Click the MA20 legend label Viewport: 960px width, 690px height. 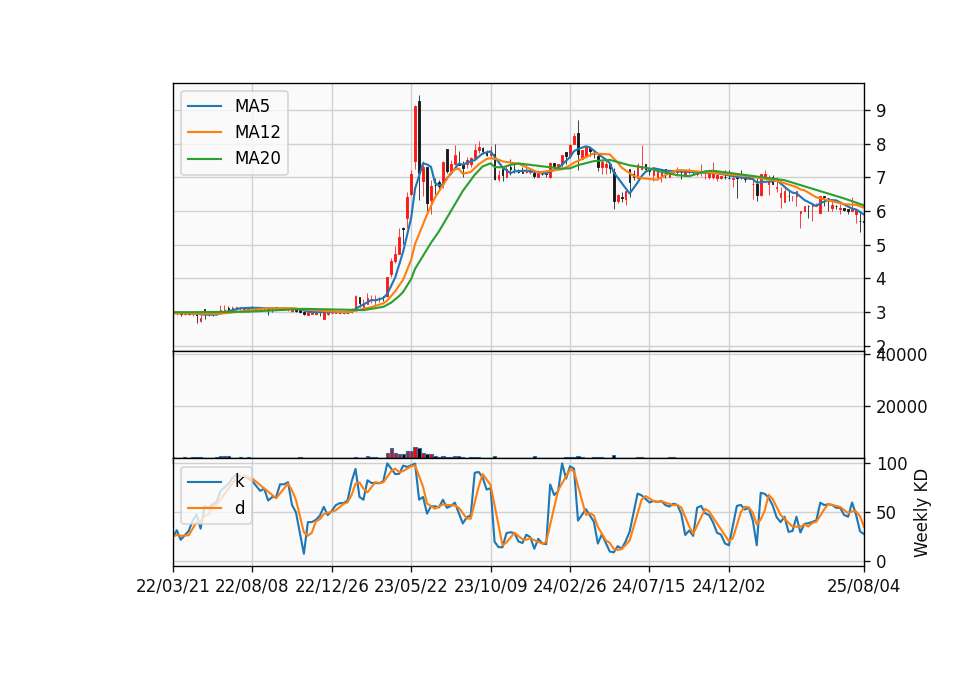(x=257, y=159)
